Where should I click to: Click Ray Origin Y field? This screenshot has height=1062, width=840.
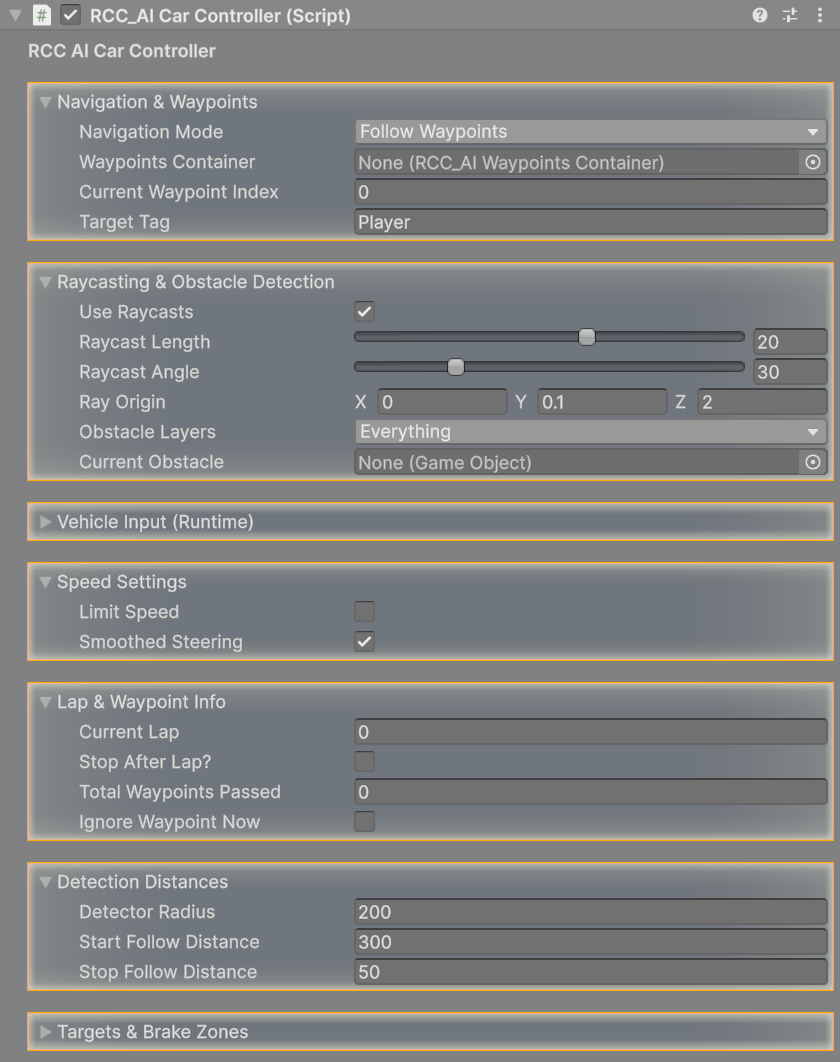(x=602, y=402)
